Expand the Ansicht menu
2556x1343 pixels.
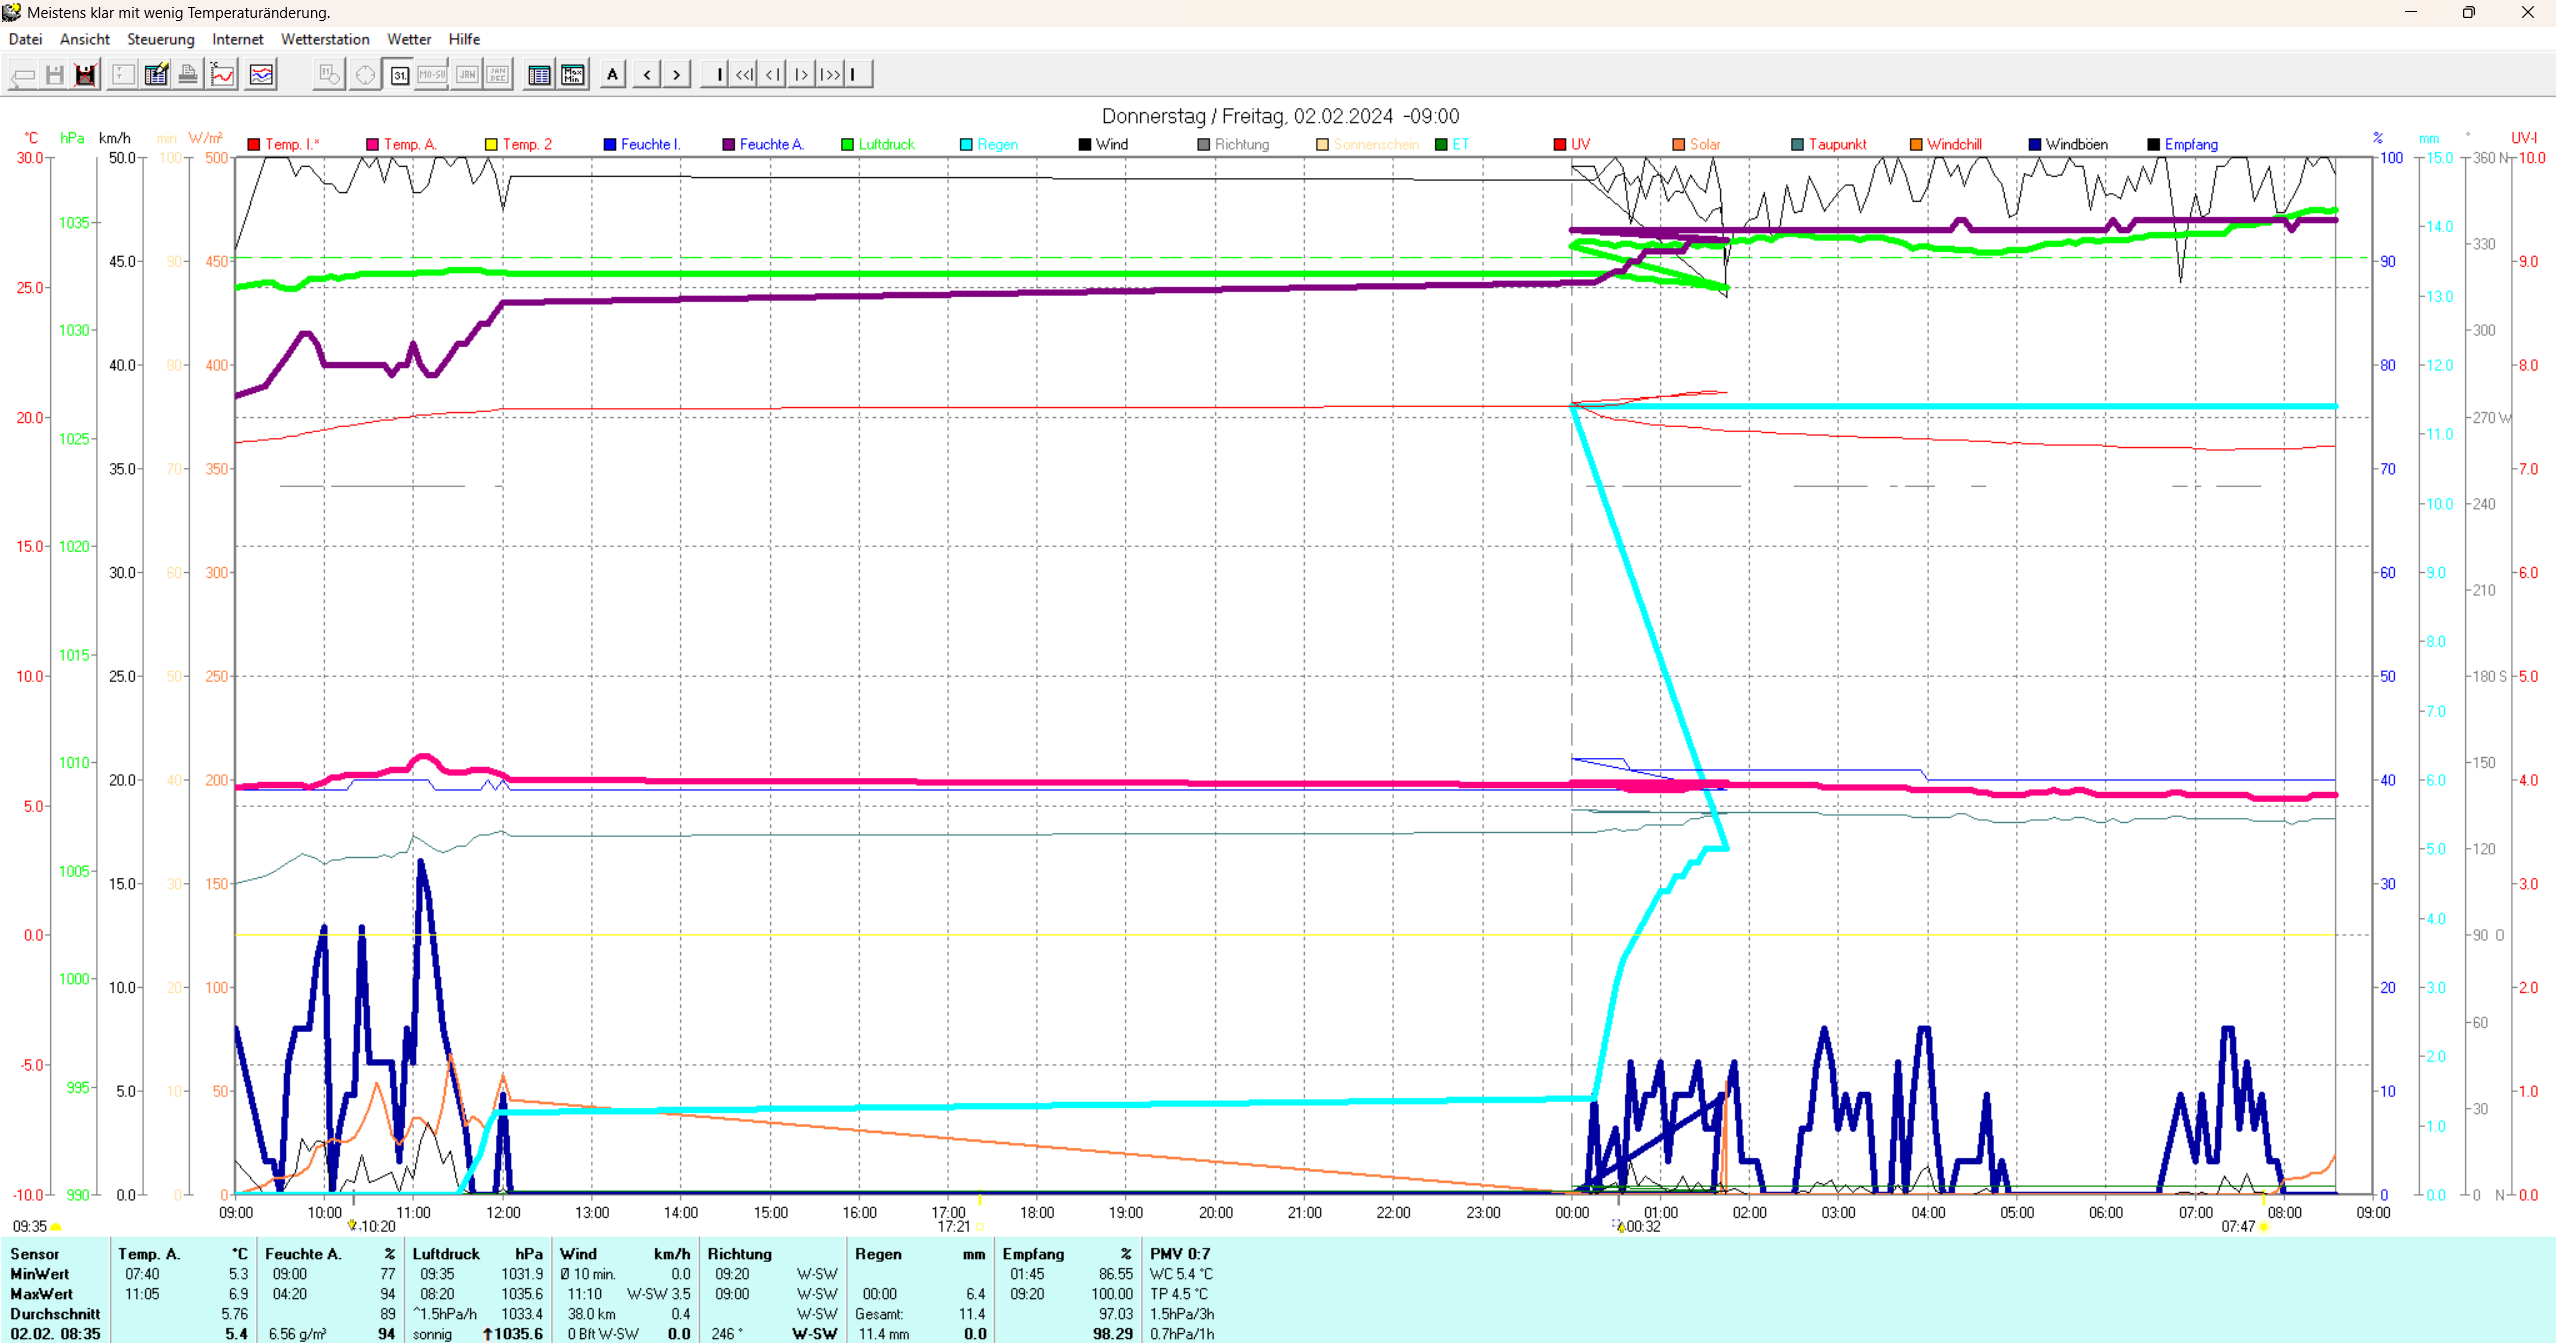[84, 39]
